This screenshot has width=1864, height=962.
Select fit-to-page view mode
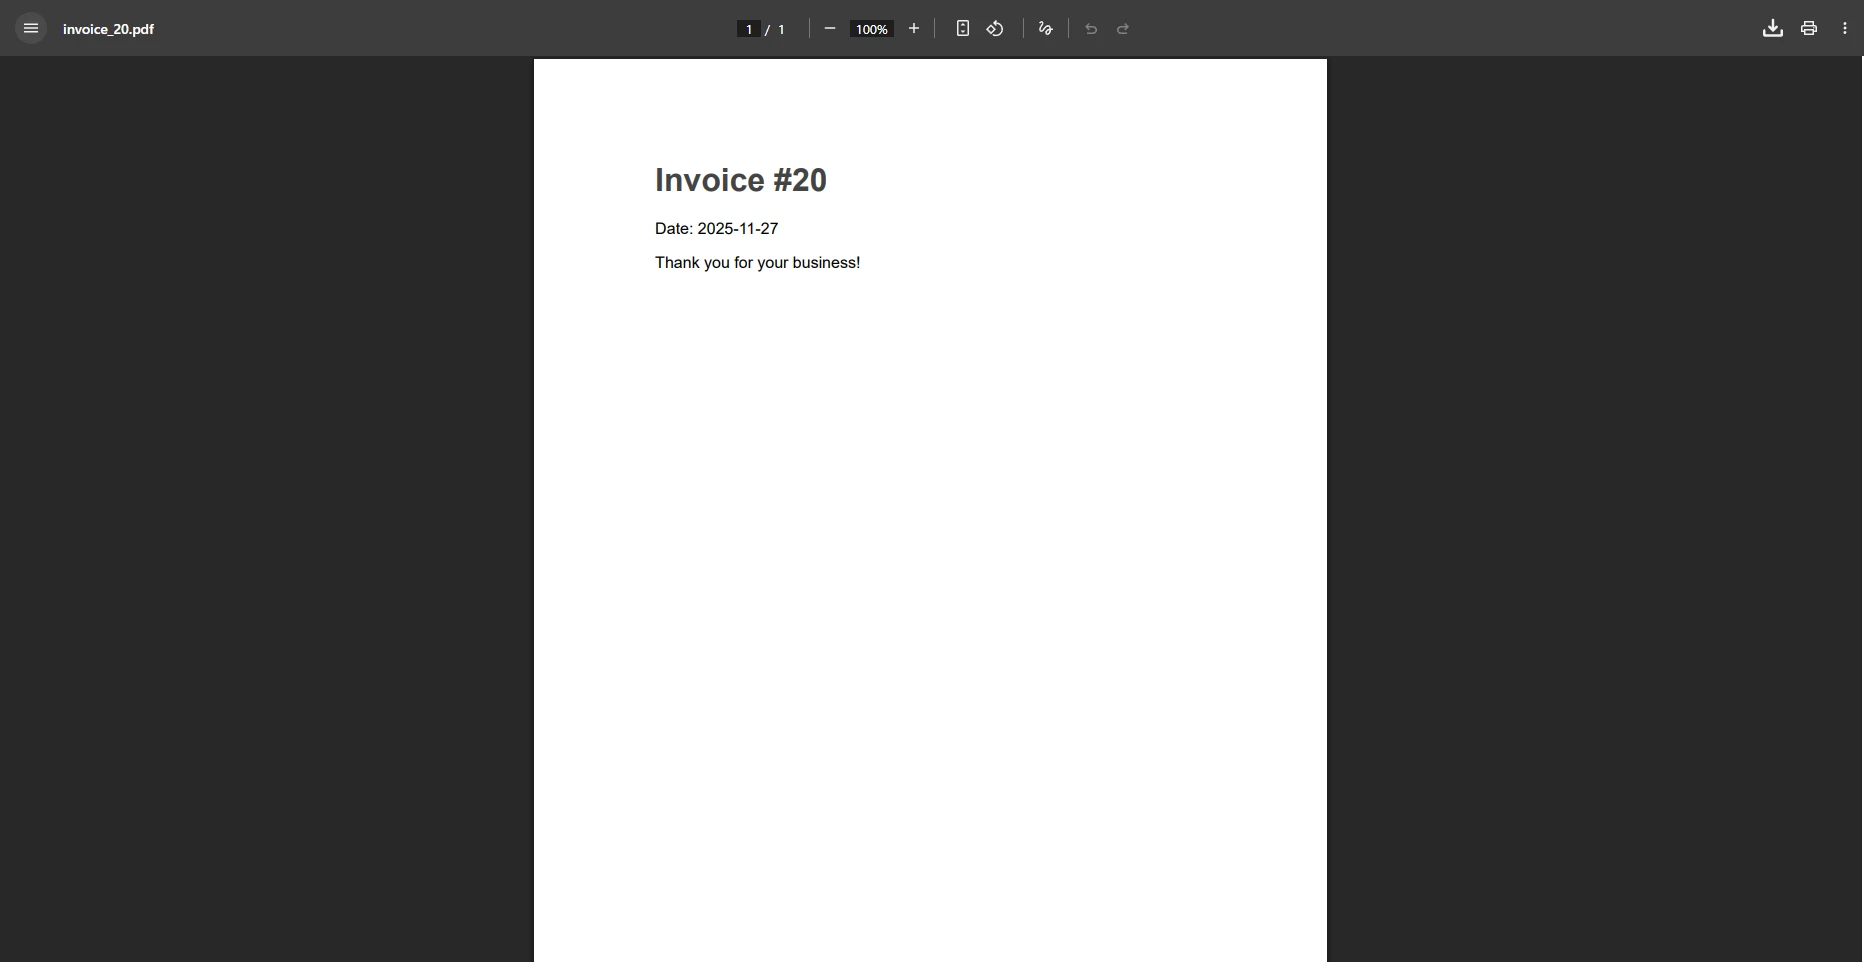pyautogui.click(x=963, y=28)
